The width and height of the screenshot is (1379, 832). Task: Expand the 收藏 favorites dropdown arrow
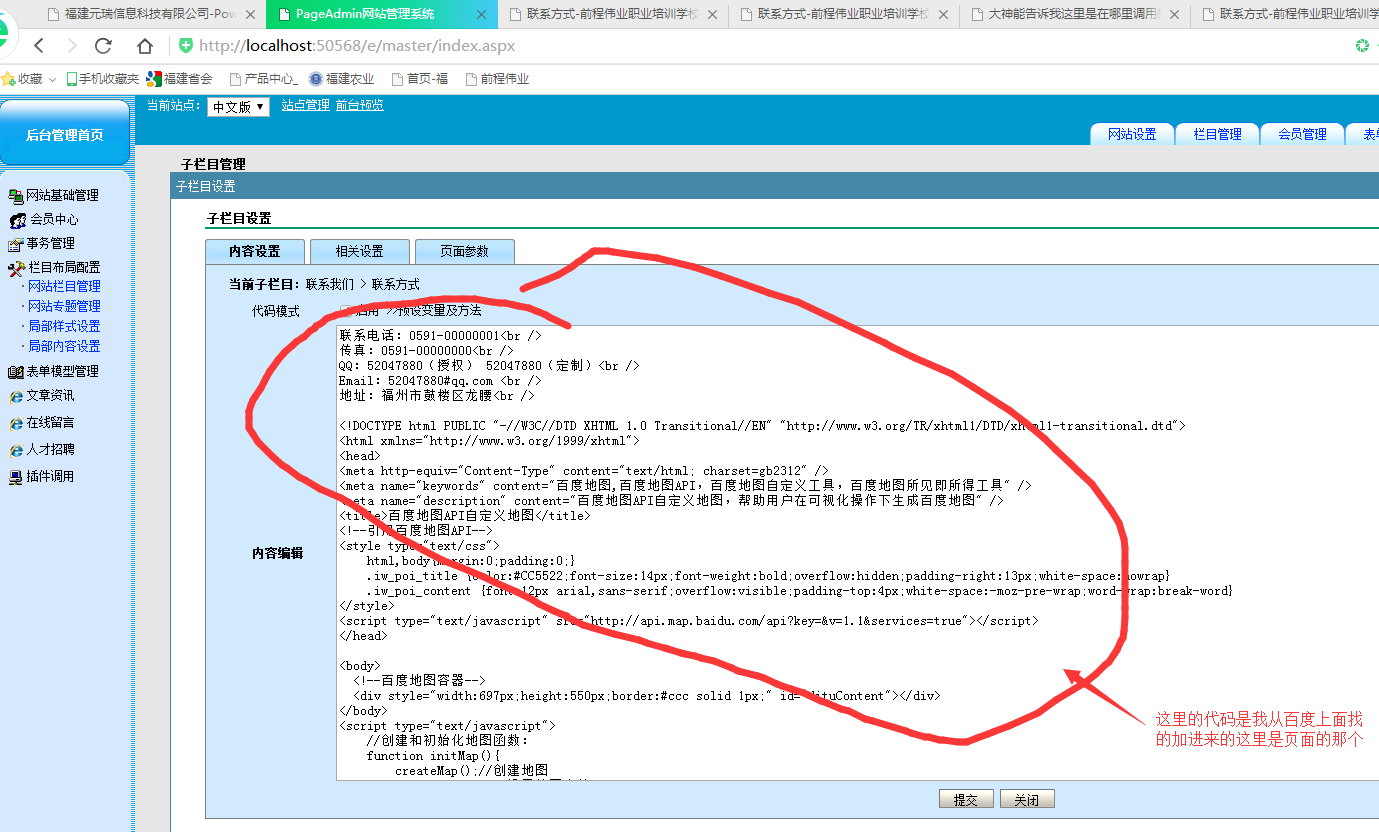[x=52, y=79]
